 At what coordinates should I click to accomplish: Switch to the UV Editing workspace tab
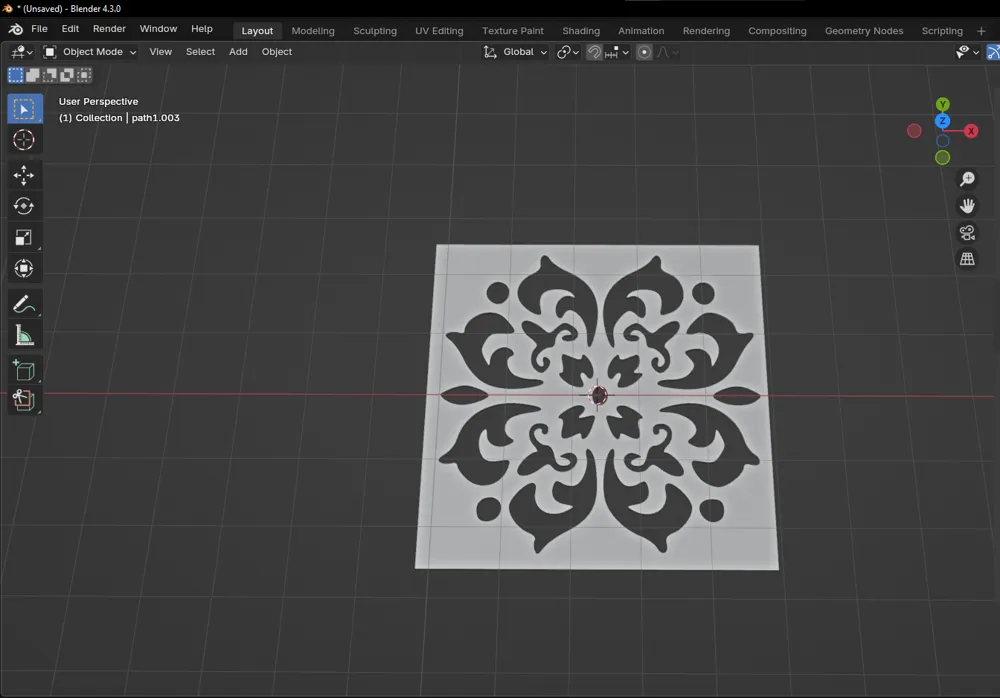tap(439, 31)
